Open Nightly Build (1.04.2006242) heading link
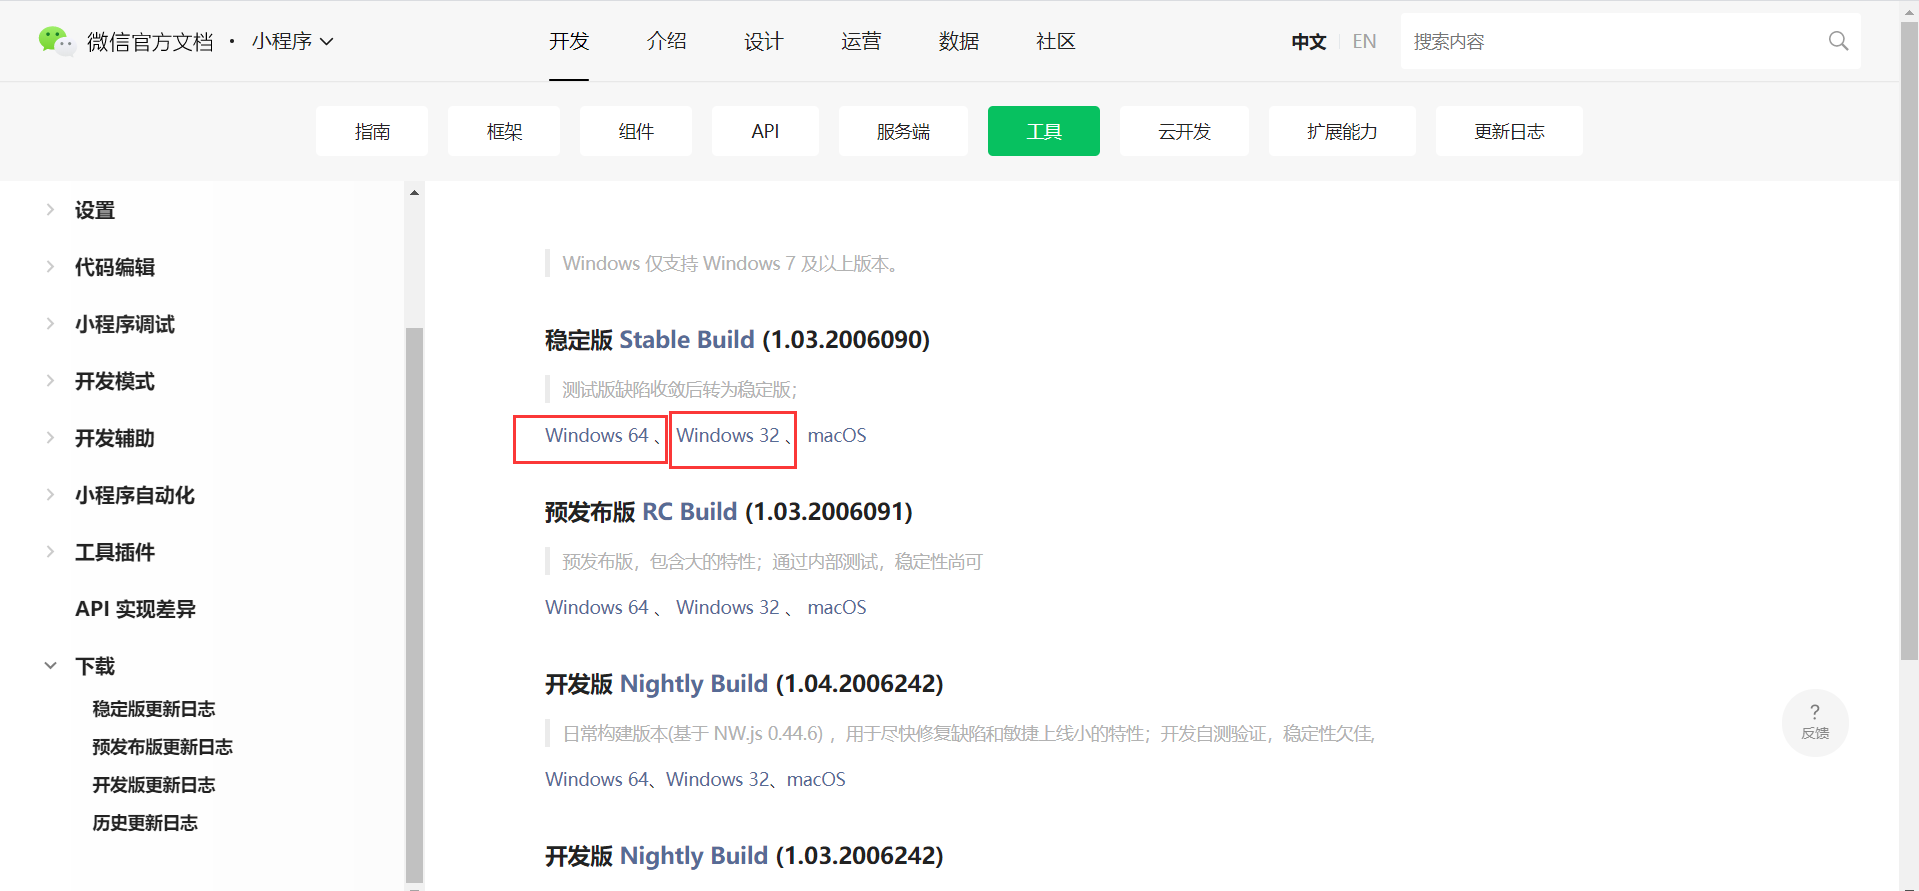The image size is (1919, 891). [x=694, y=683]
